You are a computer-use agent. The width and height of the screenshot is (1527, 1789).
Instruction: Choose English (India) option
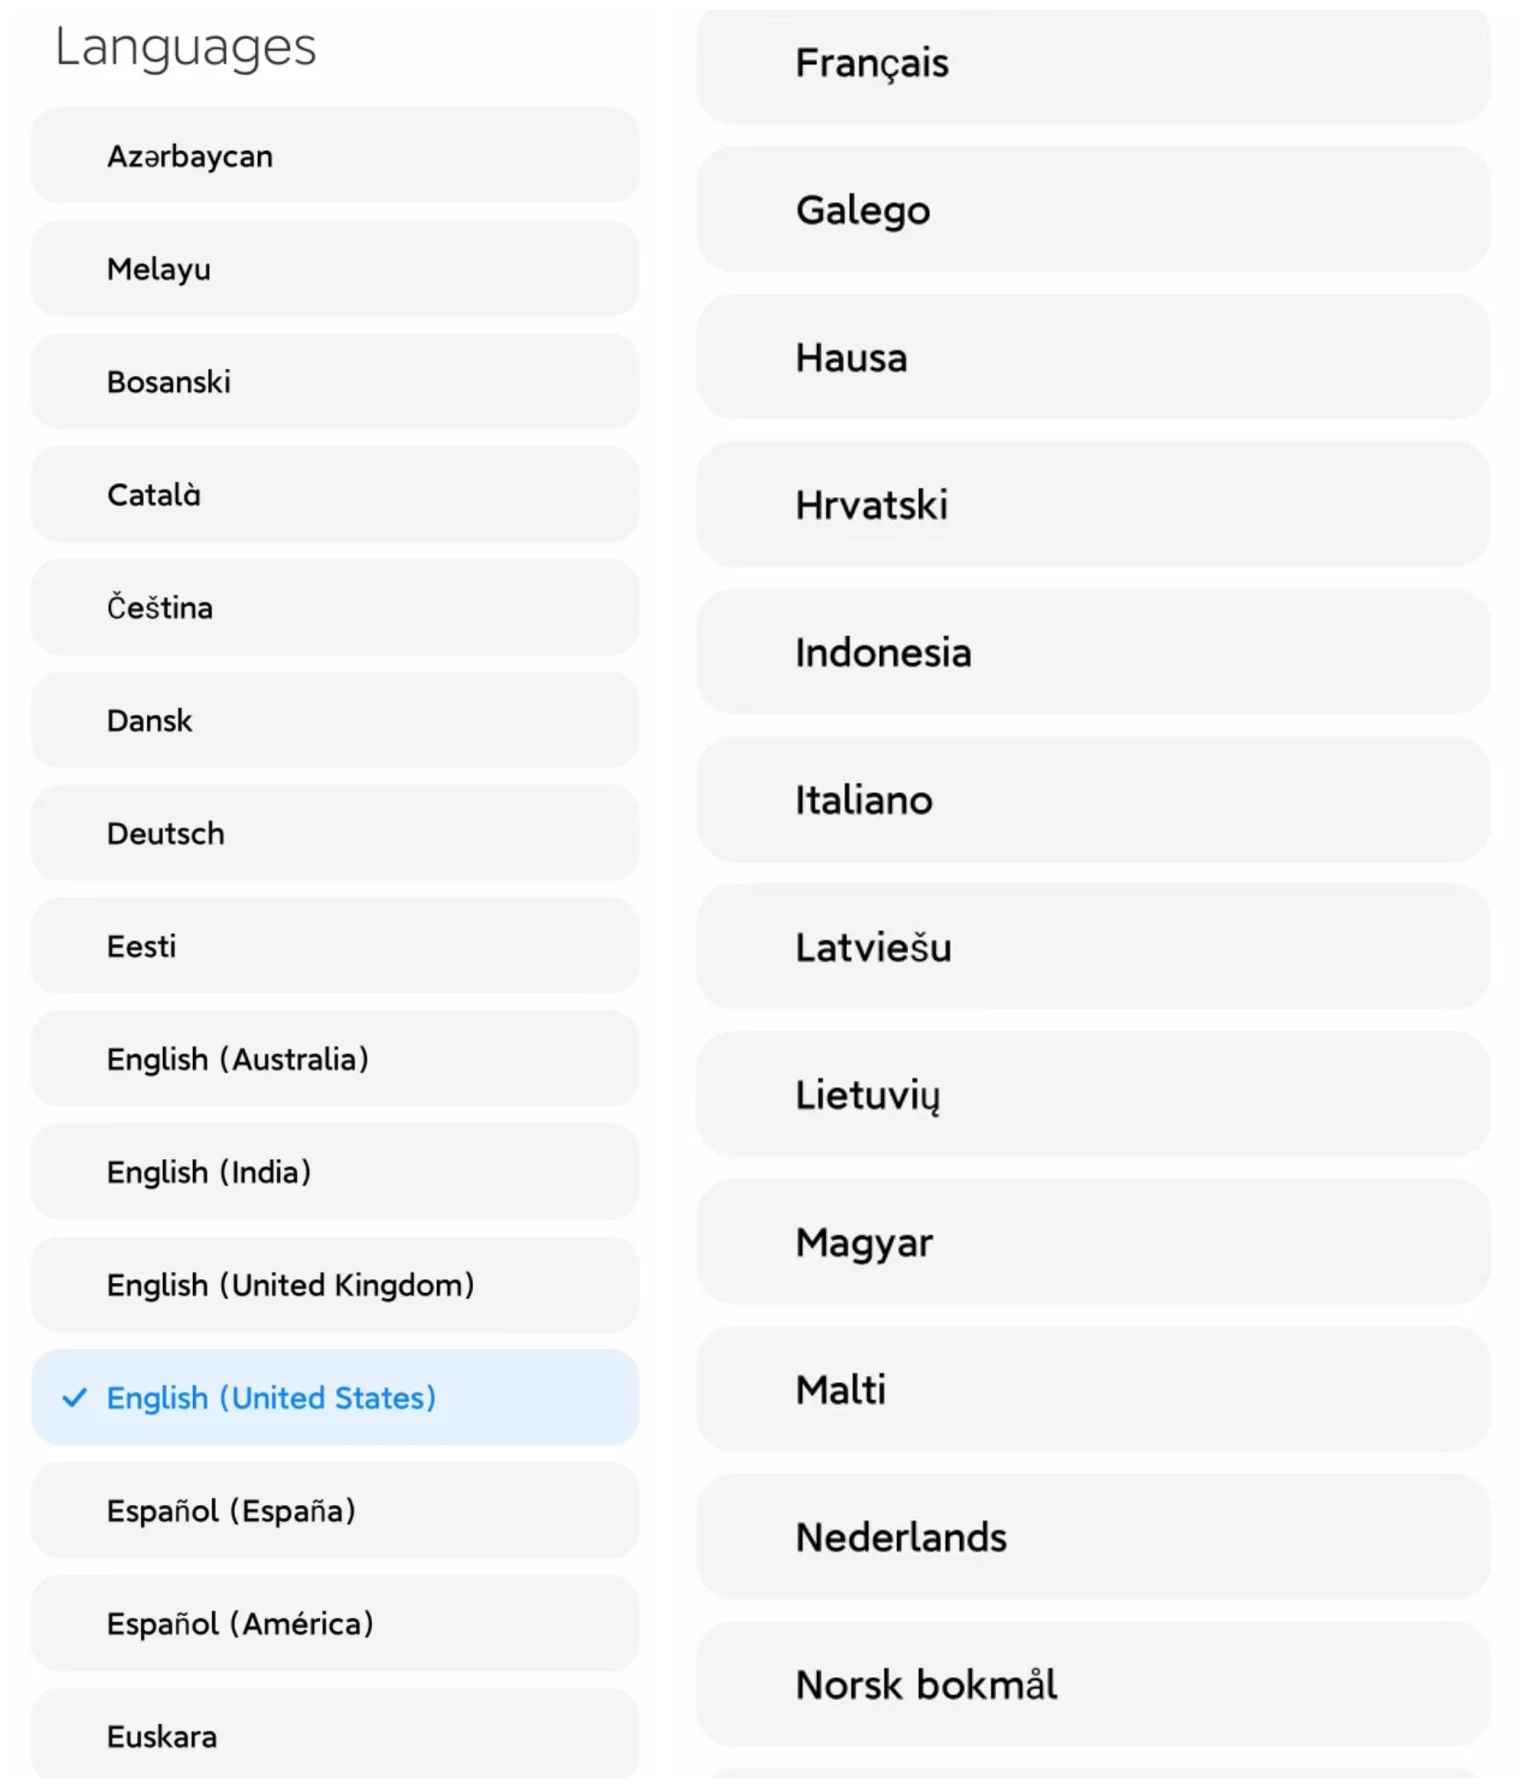pyautogui.click(x=334, y=1172)
